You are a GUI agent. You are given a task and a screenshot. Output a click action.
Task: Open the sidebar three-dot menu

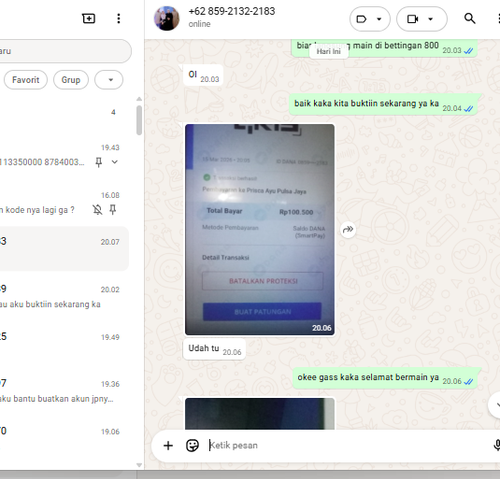[x=118, y=18]
